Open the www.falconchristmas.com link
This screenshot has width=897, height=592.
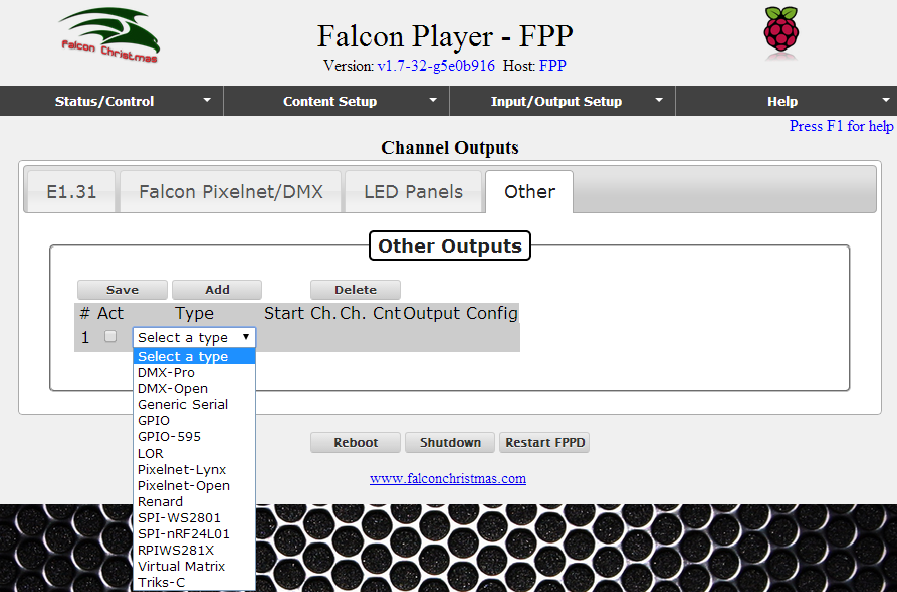pyautogui.click(x=448, y=478)
